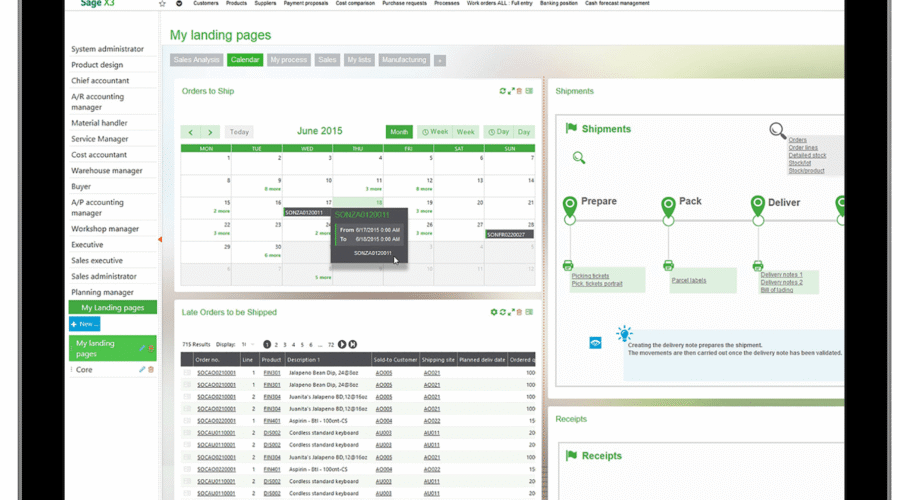This screenshot has height=500, width=900.
Task: Expand '2 more' on June 15
Action: click(222, 211)
